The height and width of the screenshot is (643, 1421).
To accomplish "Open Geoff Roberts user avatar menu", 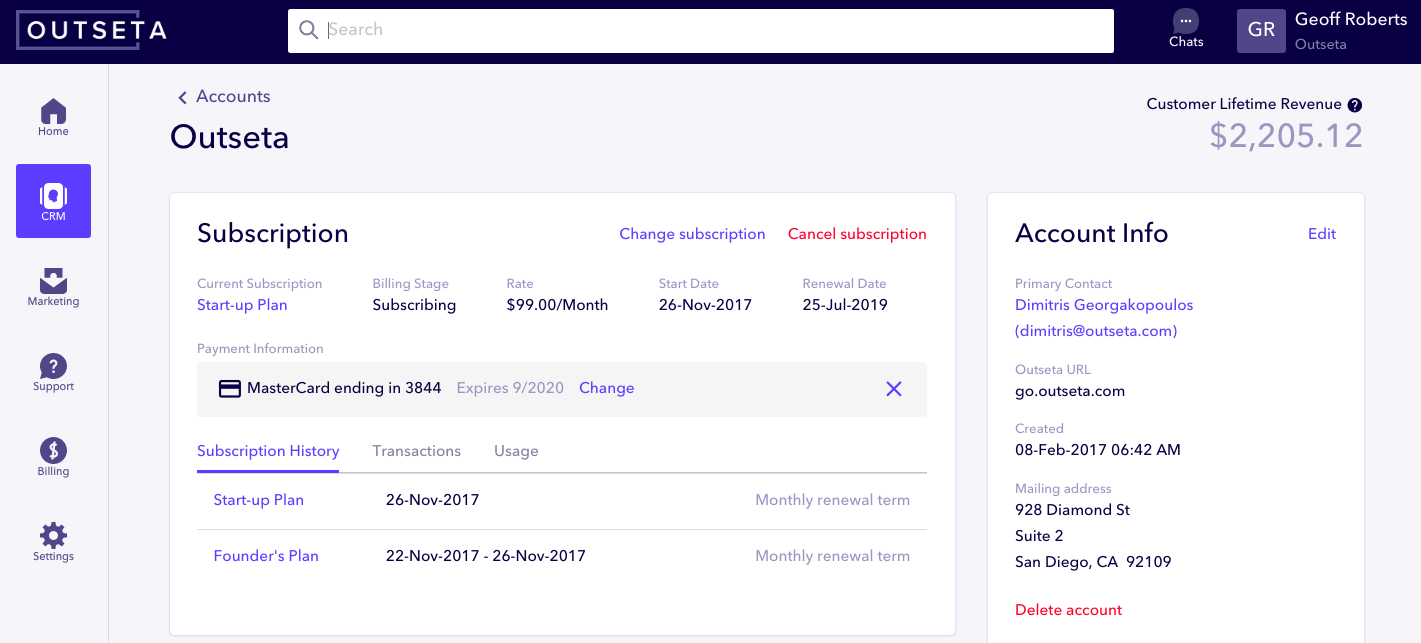I will (1261, 31).
